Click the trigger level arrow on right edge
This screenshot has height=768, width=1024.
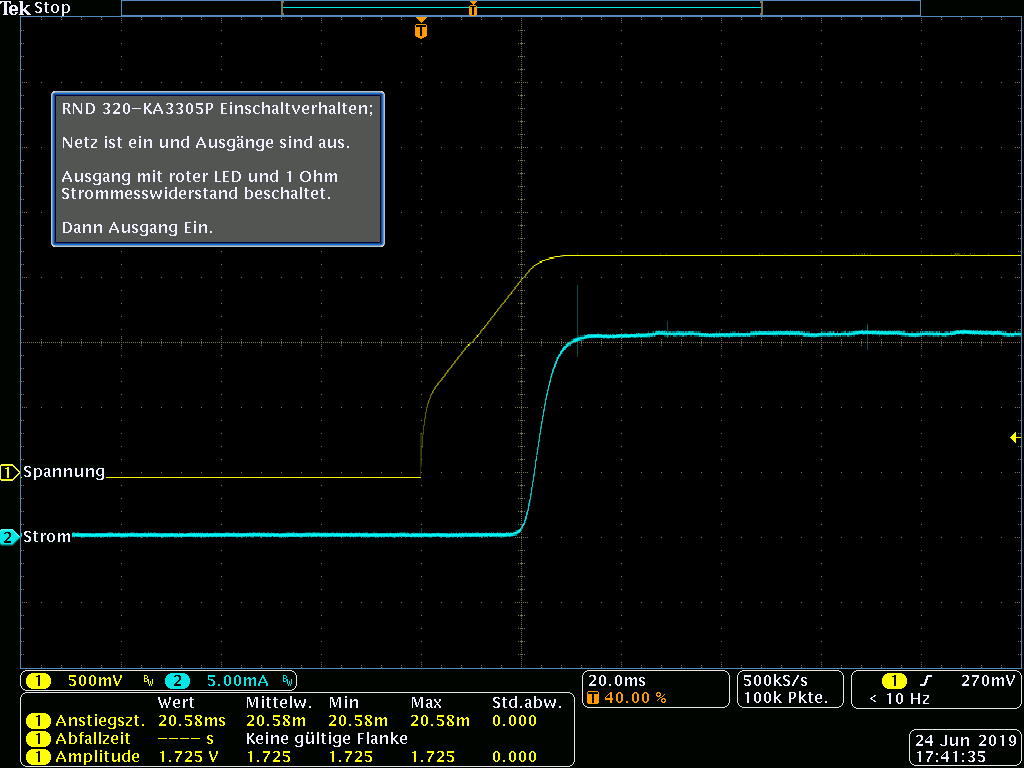click(1016, 438)
